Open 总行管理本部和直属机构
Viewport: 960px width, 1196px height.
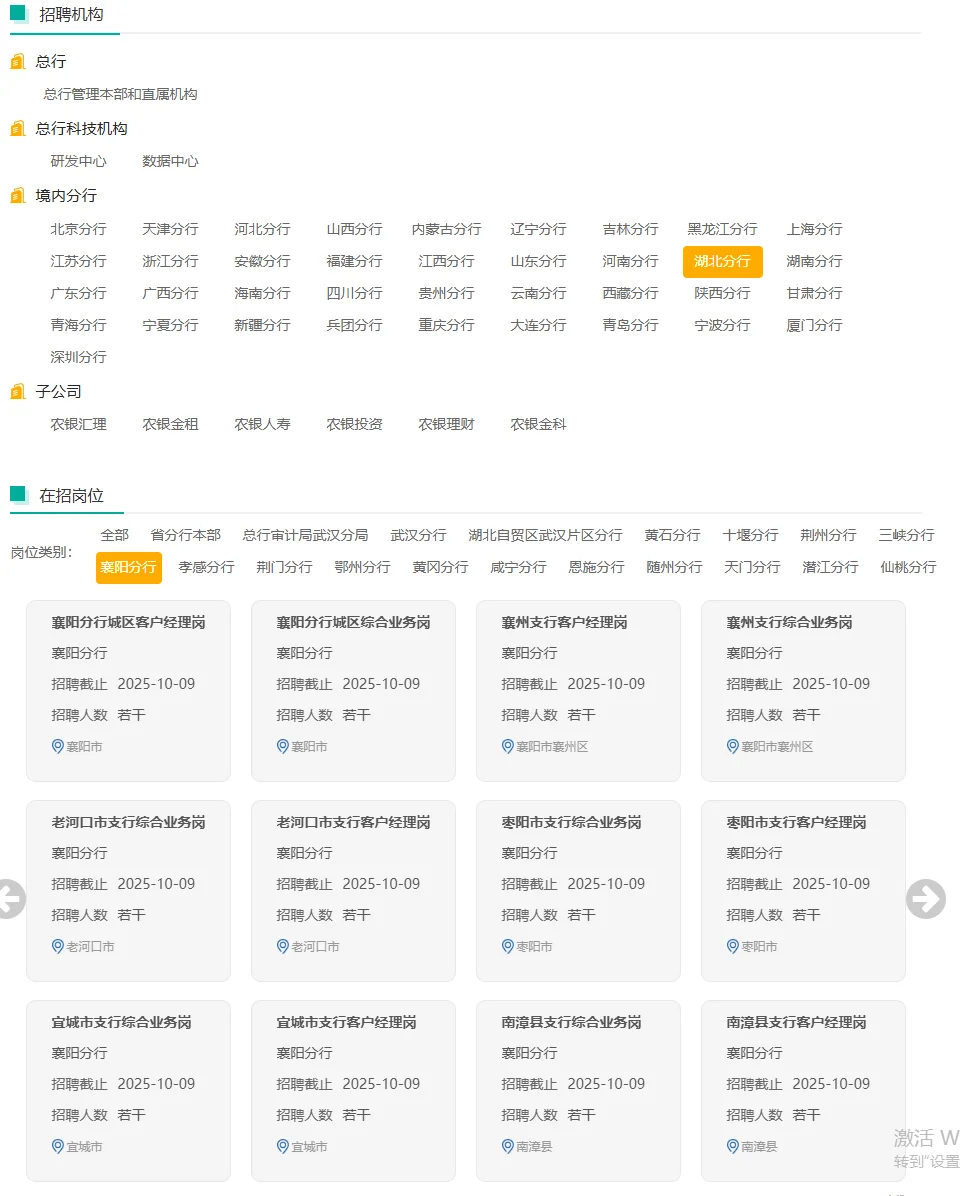pos(120,95)
